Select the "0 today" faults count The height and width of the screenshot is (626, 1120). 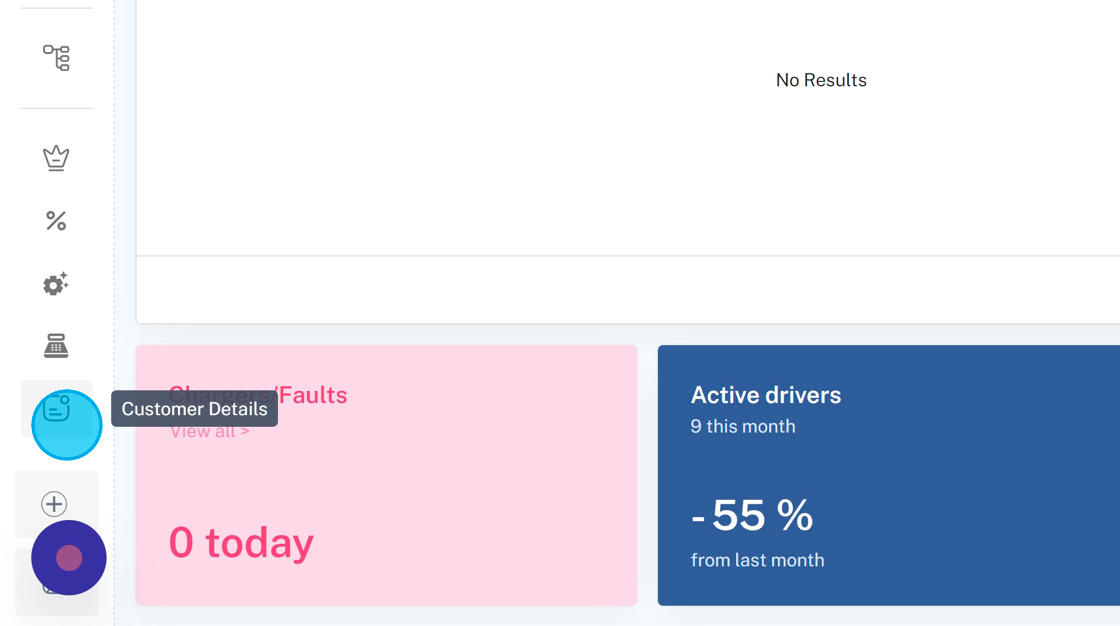(x=241, y=543)
